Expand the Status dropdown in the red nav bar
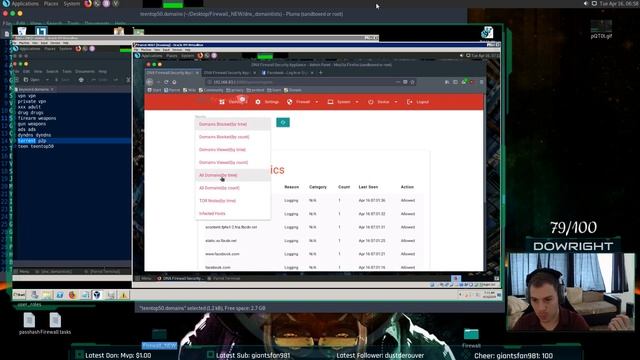Viewport: 640px width, 360px height. point(382,102)
